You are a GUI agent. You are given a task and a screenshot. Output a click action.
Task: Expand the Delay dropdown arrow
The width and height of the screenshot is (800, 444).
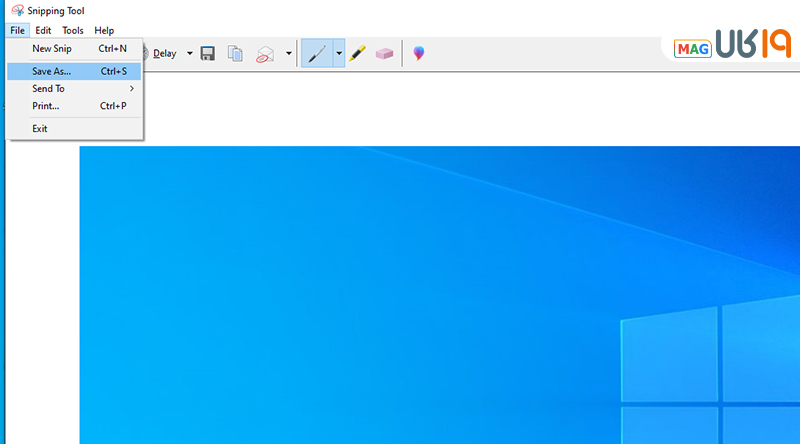pyautogui.click(x=190, y=54)
